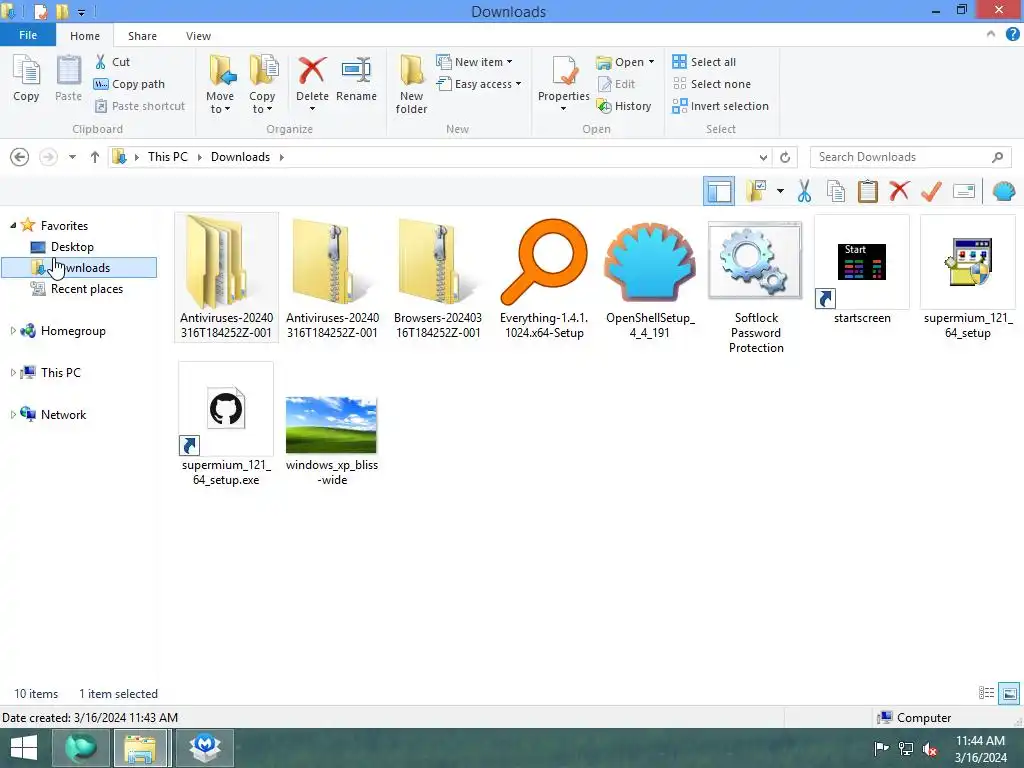1024x768 pixels.
Task: Open the File tab
Action: point(28,35)
